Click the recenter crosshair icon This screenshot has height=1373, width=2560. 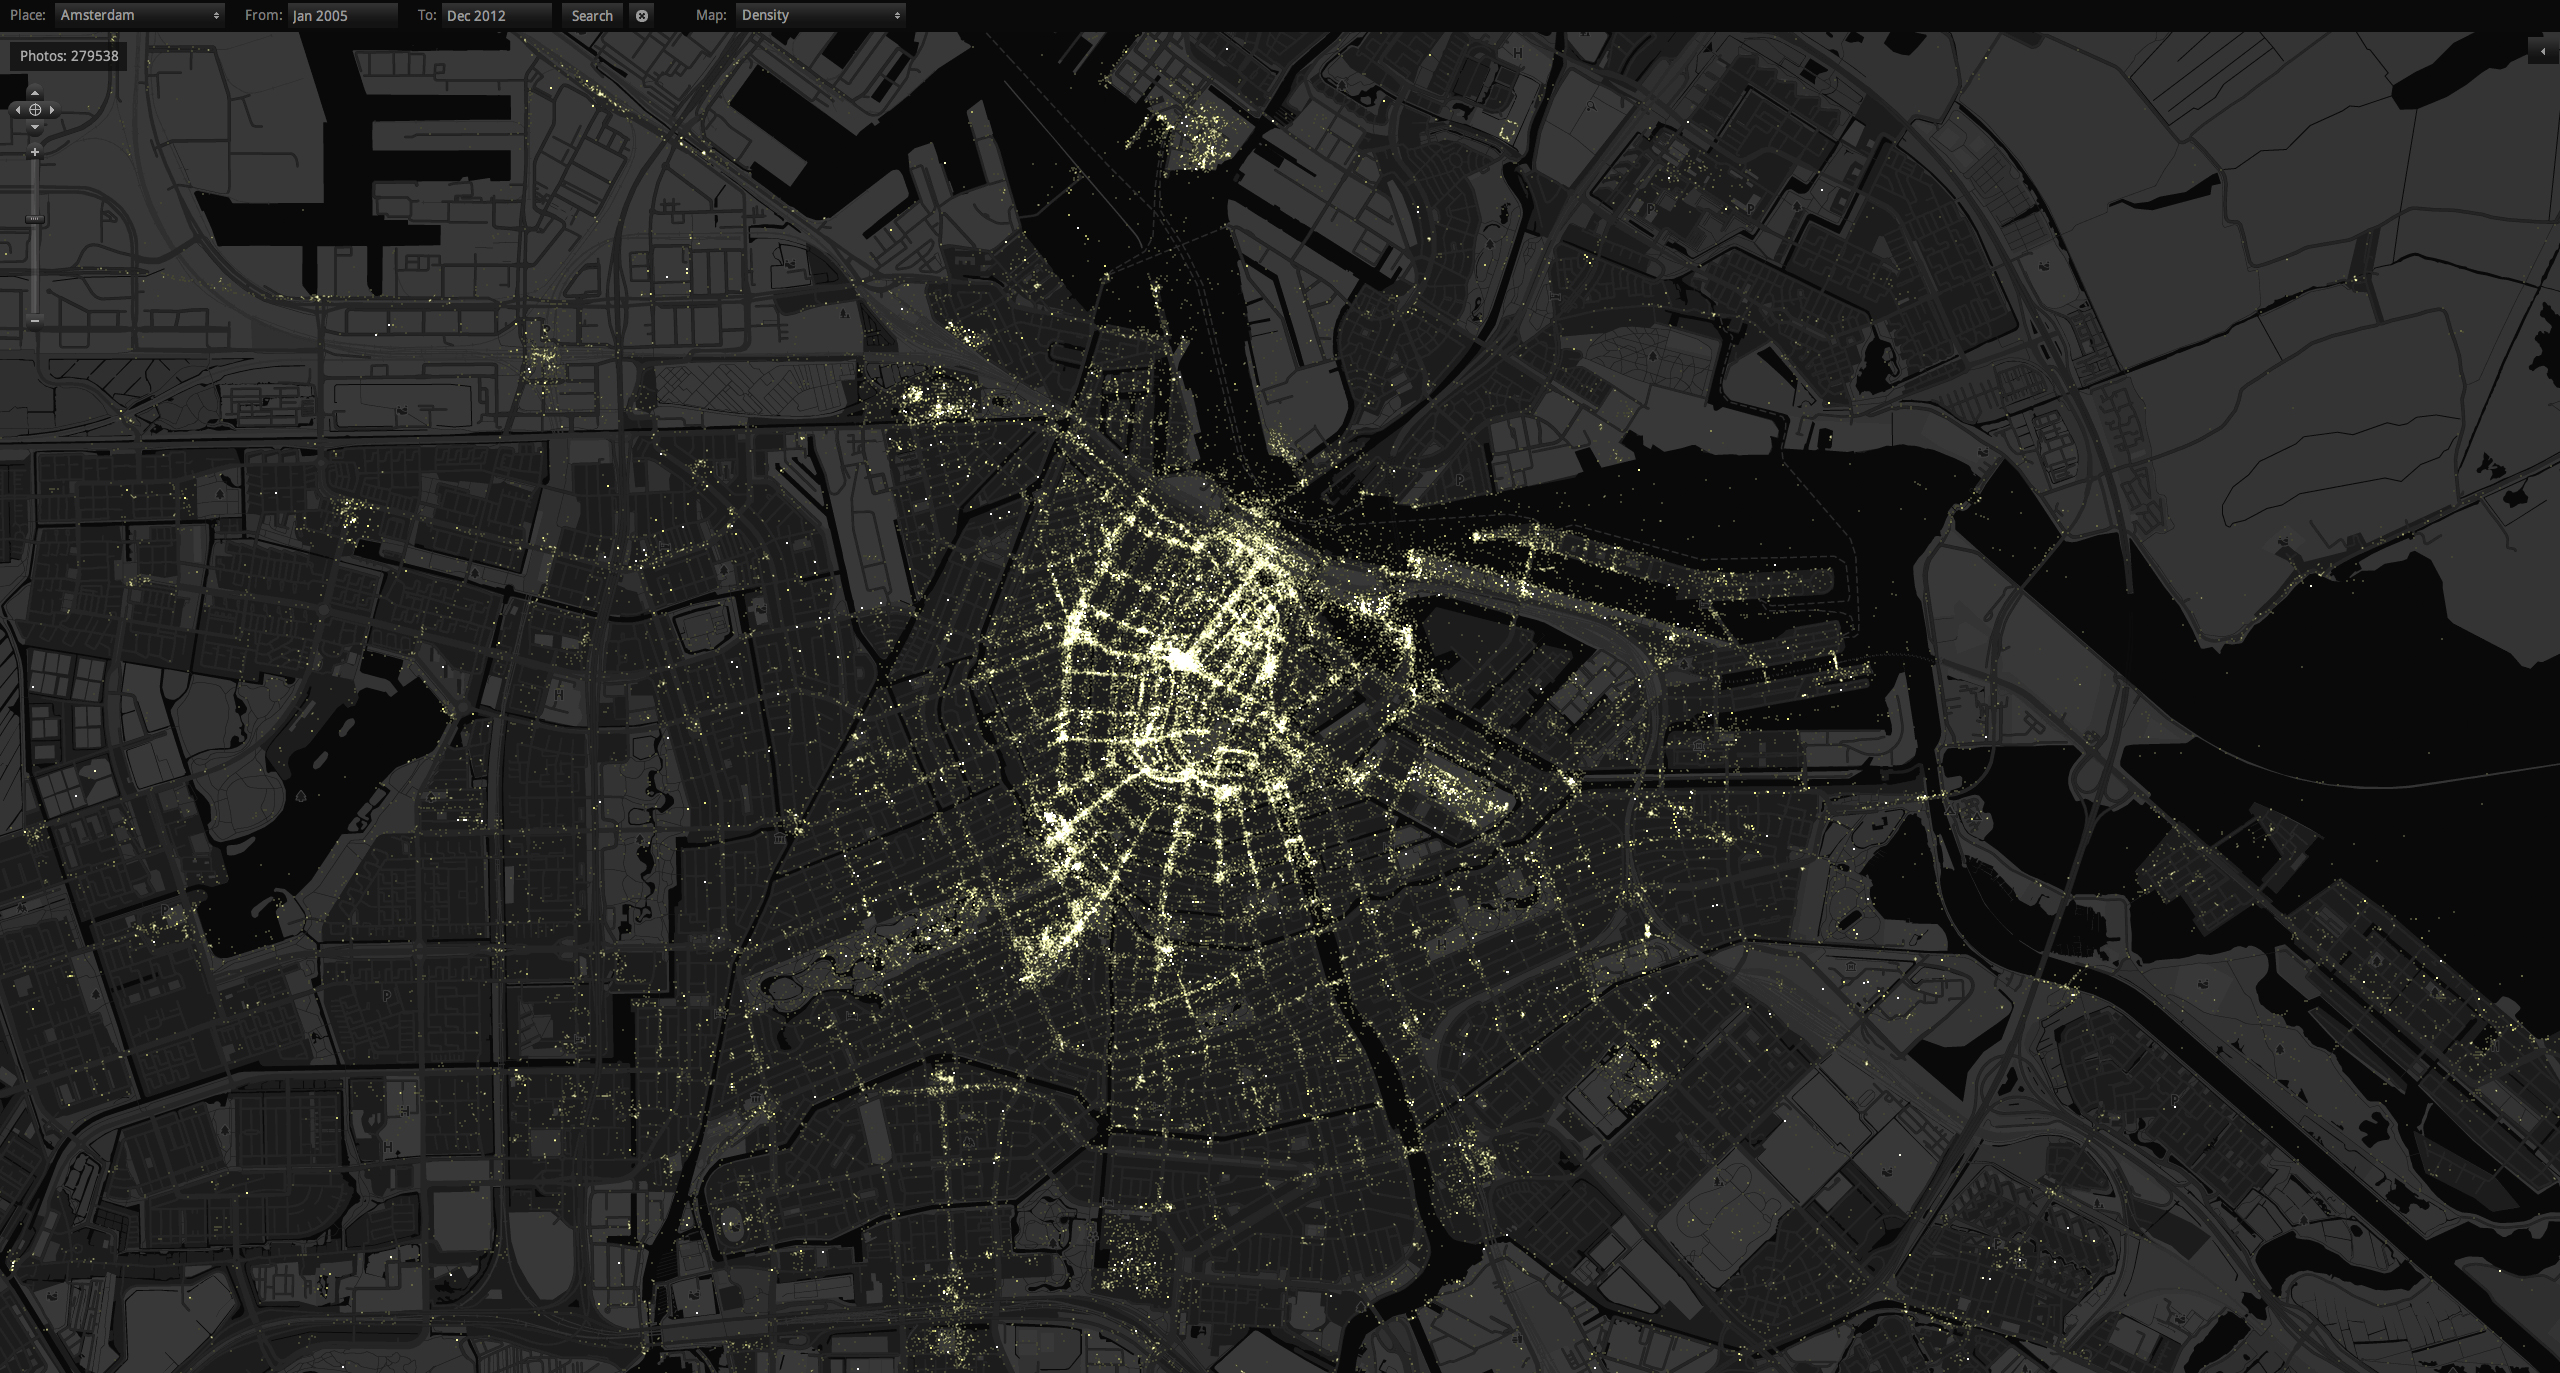(35, 110)
